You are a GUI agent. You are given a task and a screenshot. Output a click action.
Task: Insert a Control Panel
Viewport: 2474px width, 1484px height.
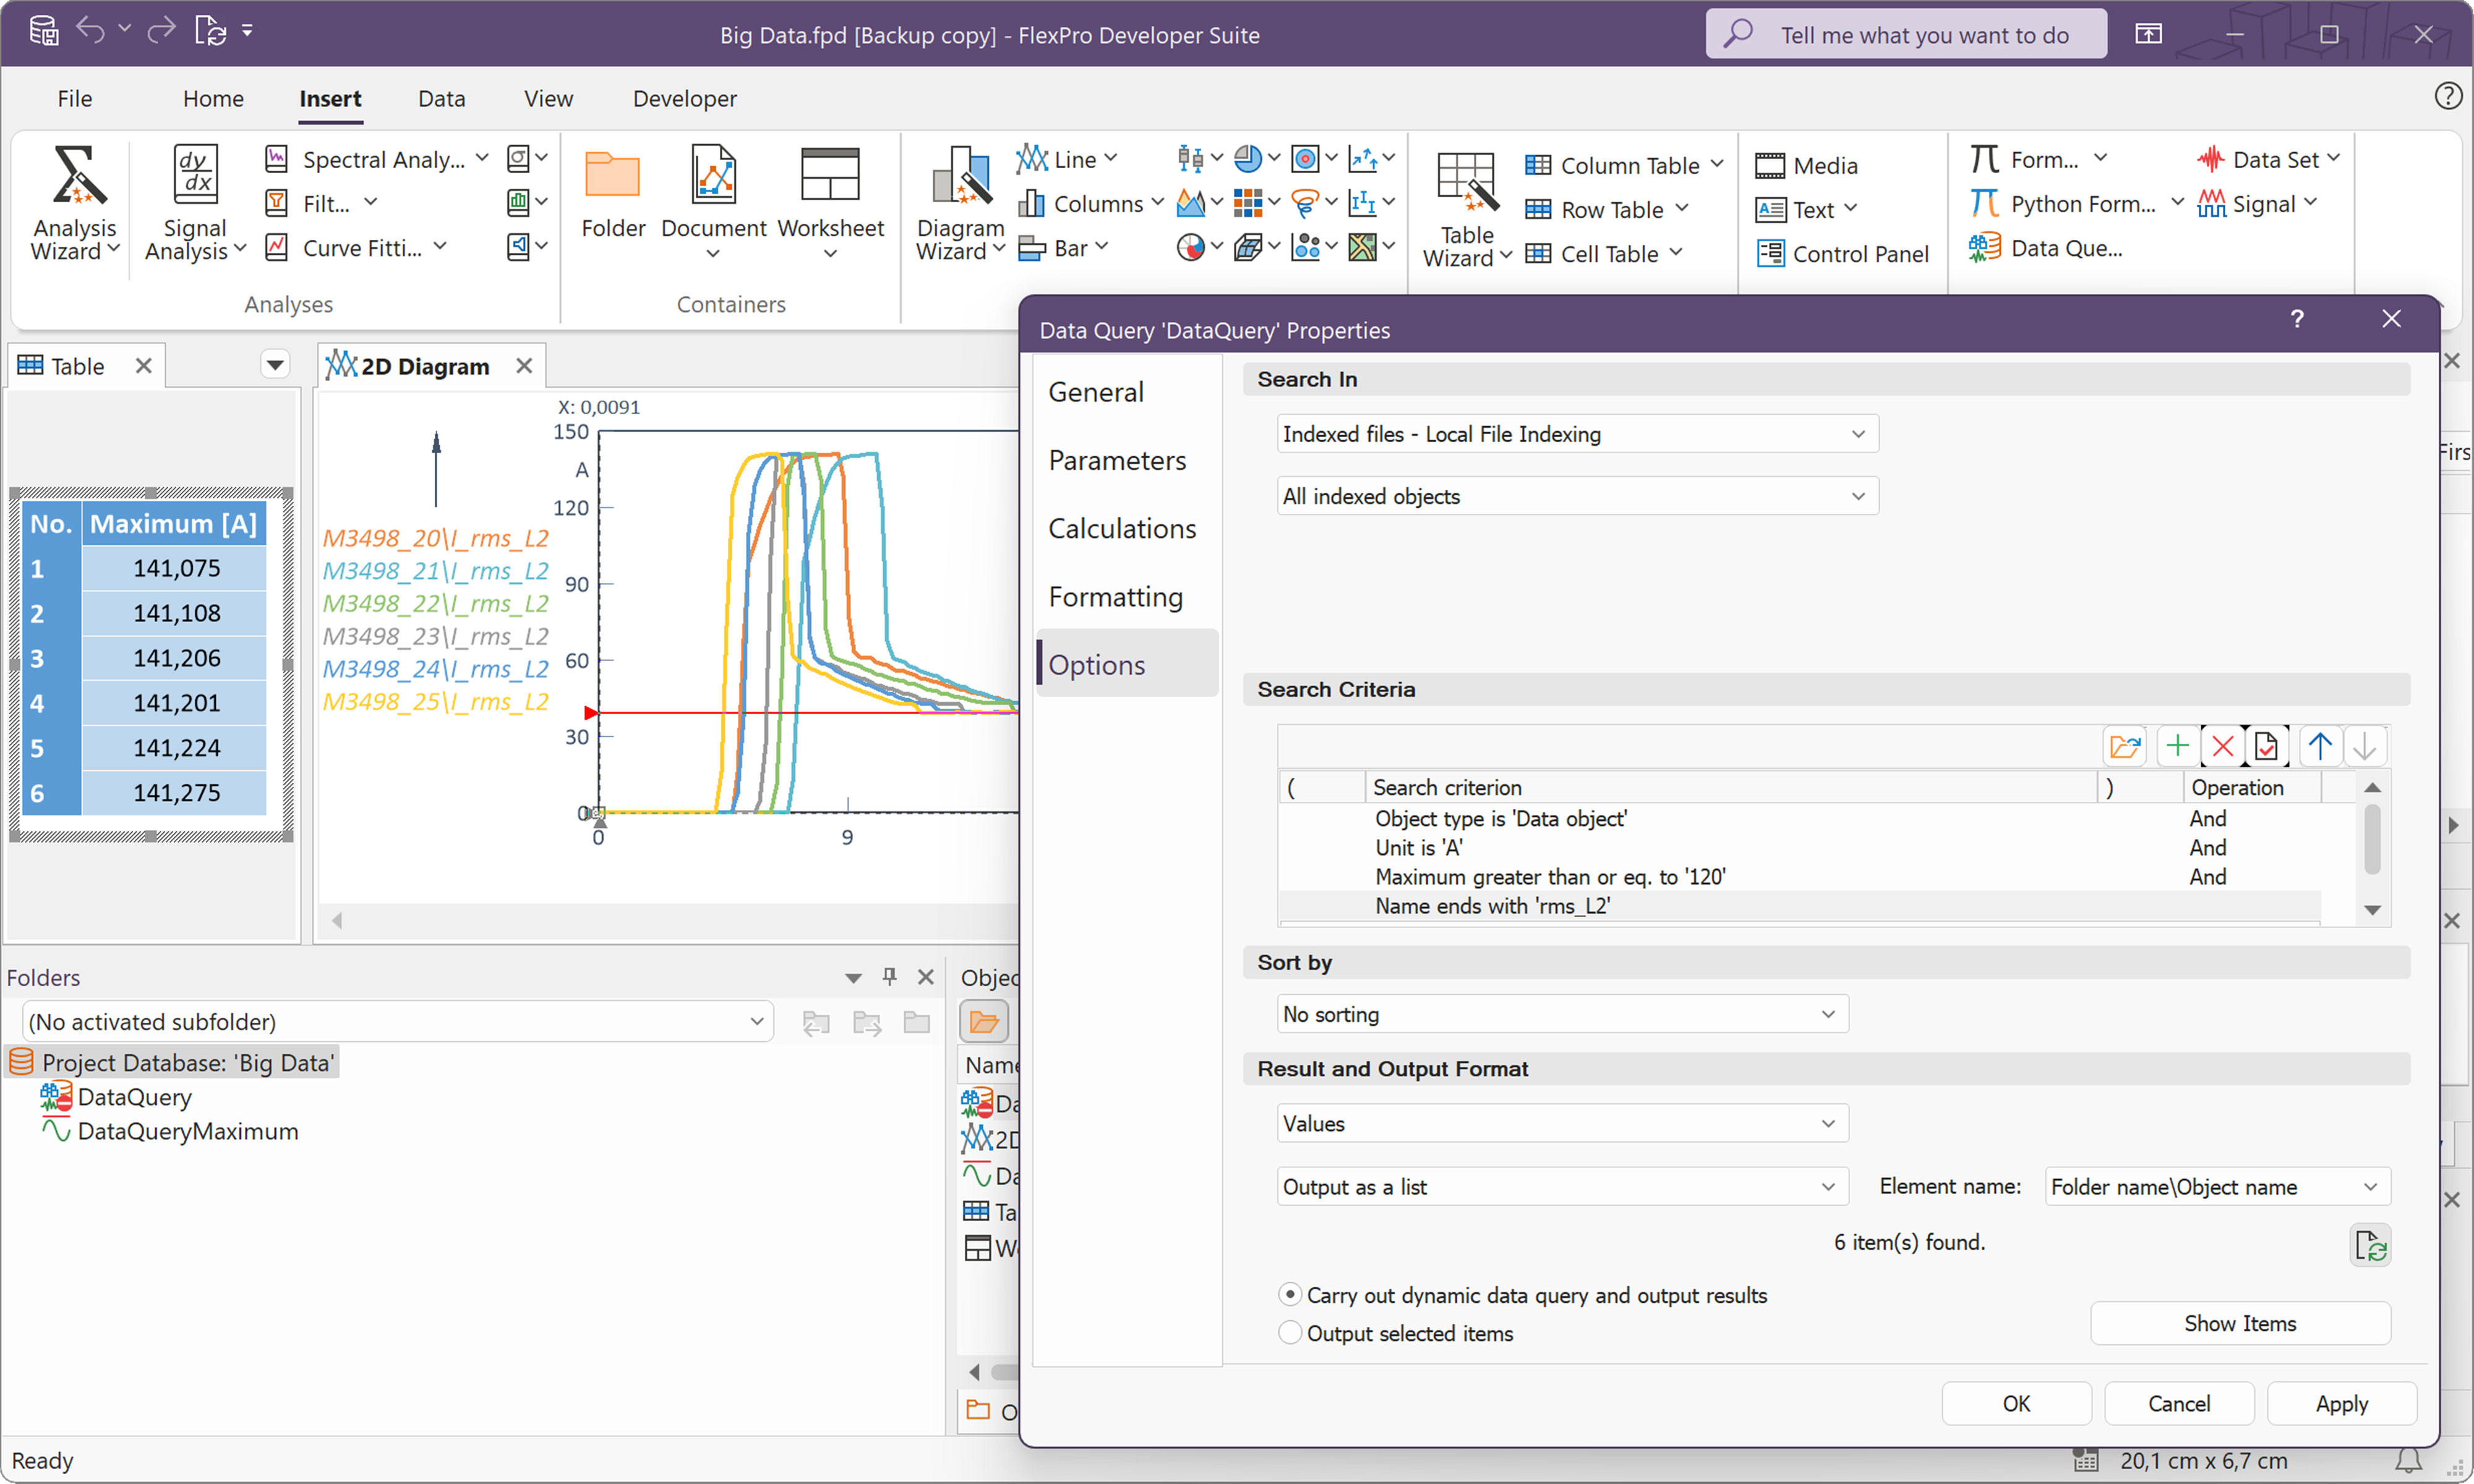coord(1842,253)
